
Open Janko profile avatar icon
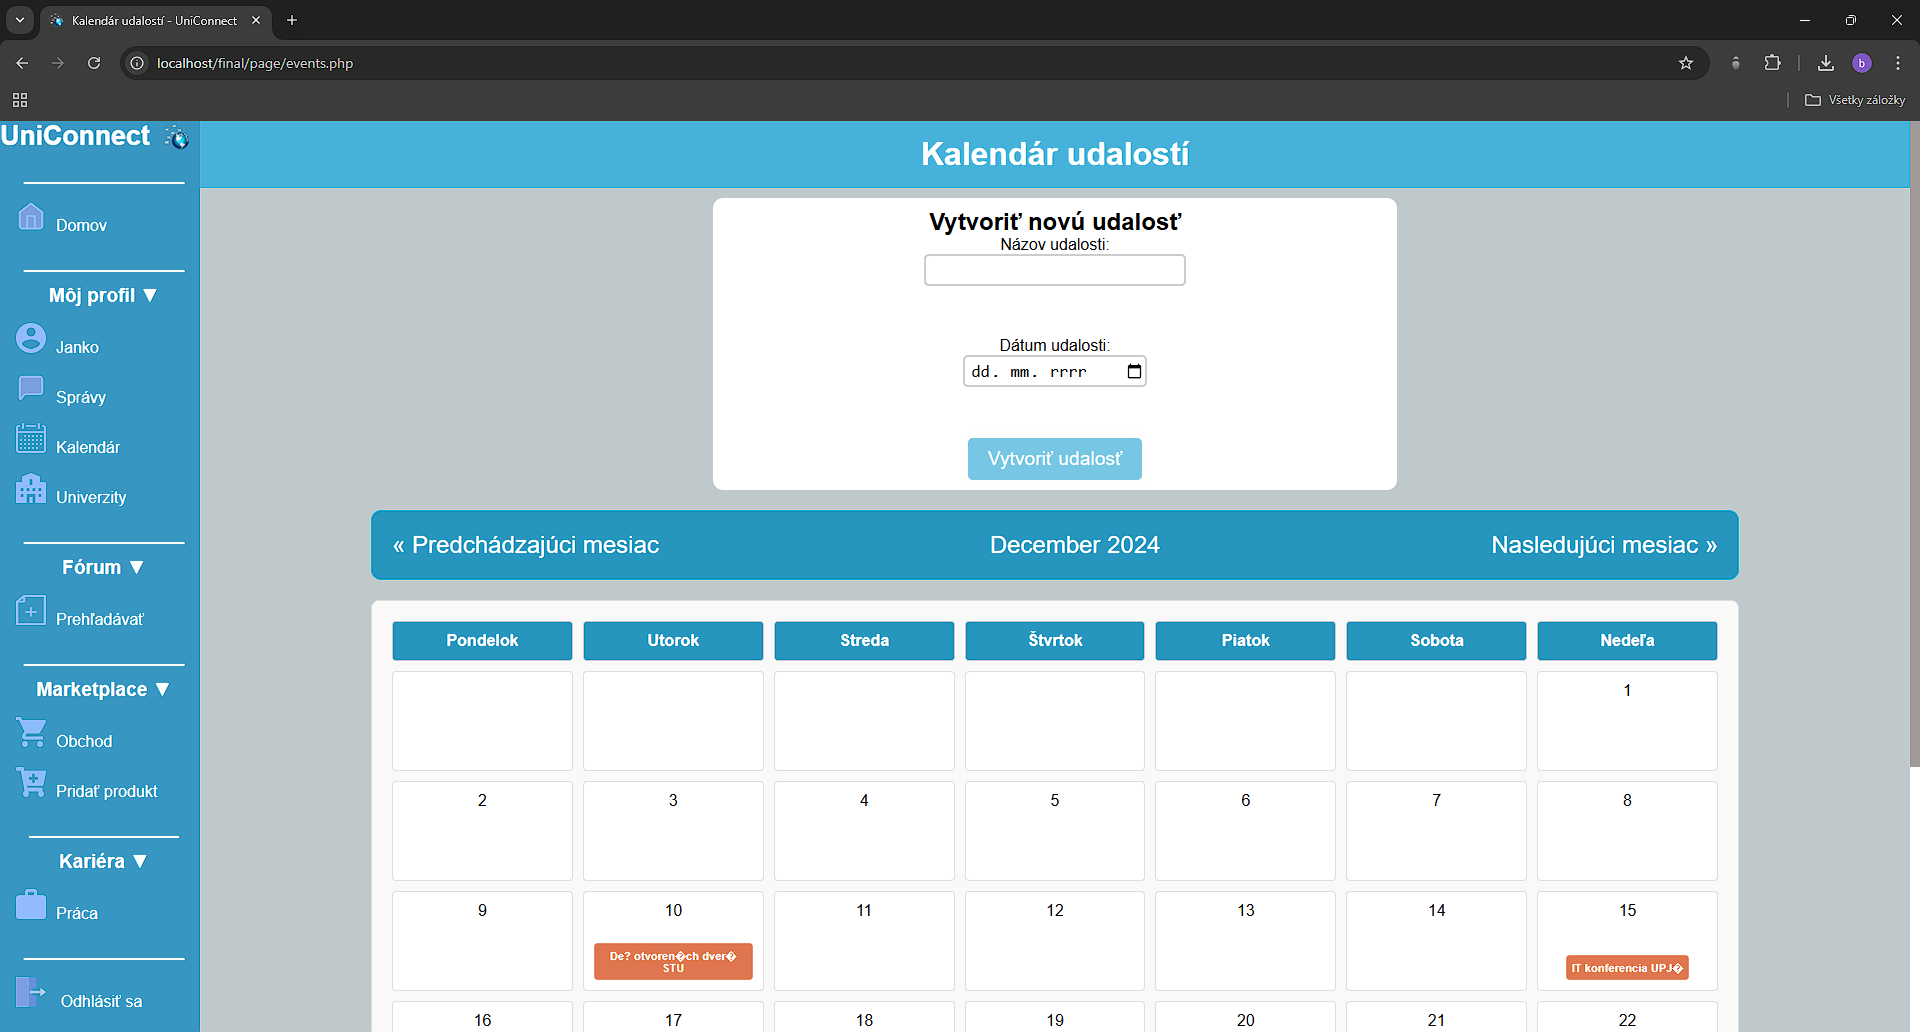click(x=31, y=338)
